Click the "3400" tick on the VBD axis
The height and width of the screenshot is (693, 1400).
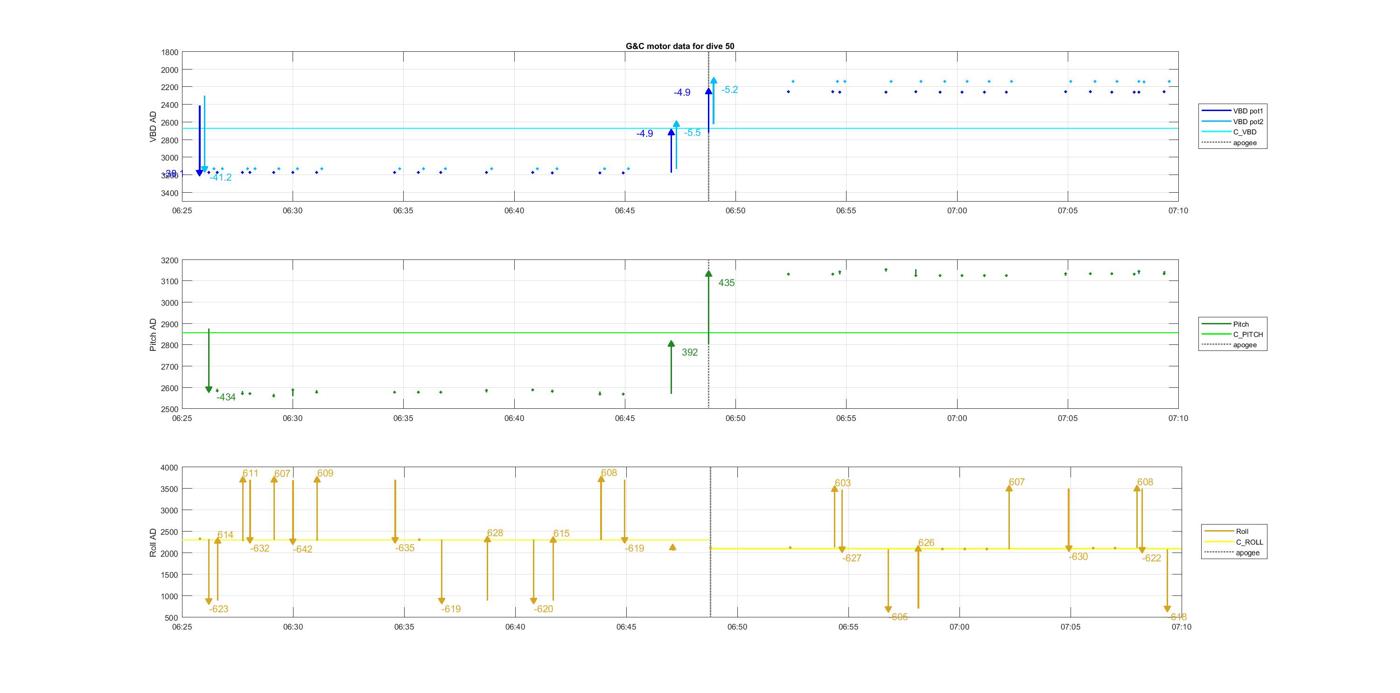pos(170,193)
